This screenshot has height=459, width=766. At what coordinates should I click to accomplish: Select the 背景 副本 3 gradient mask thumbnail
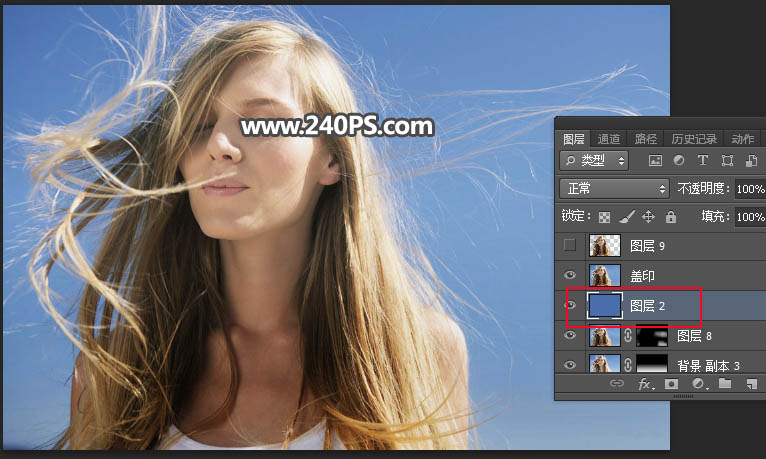click(x=652, y=364)
